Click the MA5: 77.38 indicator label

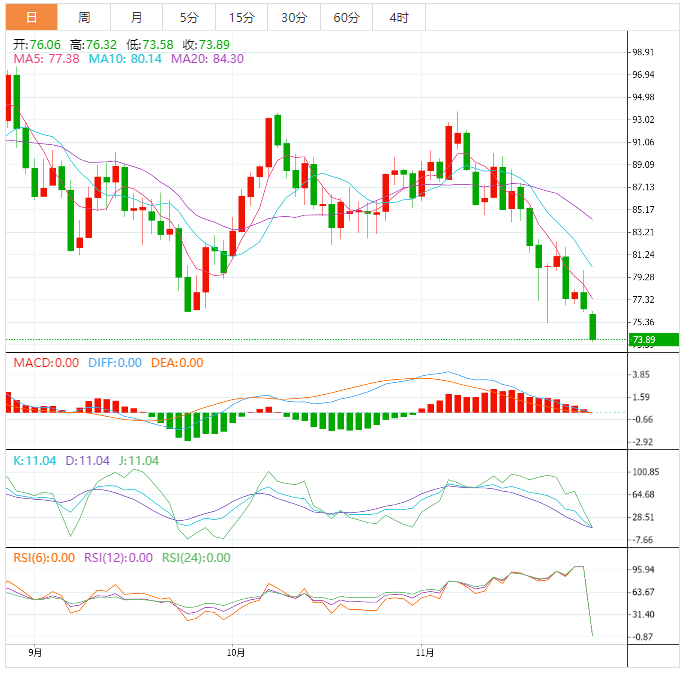(x=46, y=59)
